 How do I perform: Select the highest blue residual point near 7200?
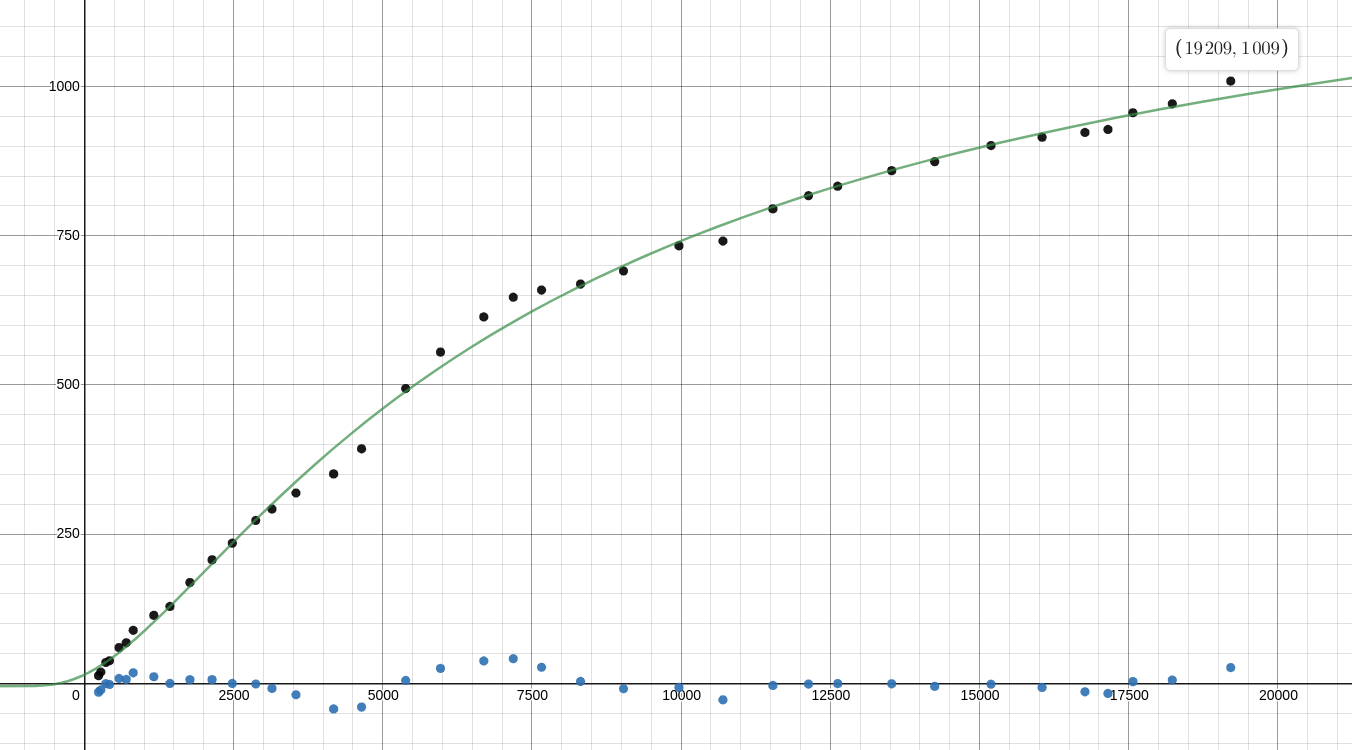tap(513, 658)
